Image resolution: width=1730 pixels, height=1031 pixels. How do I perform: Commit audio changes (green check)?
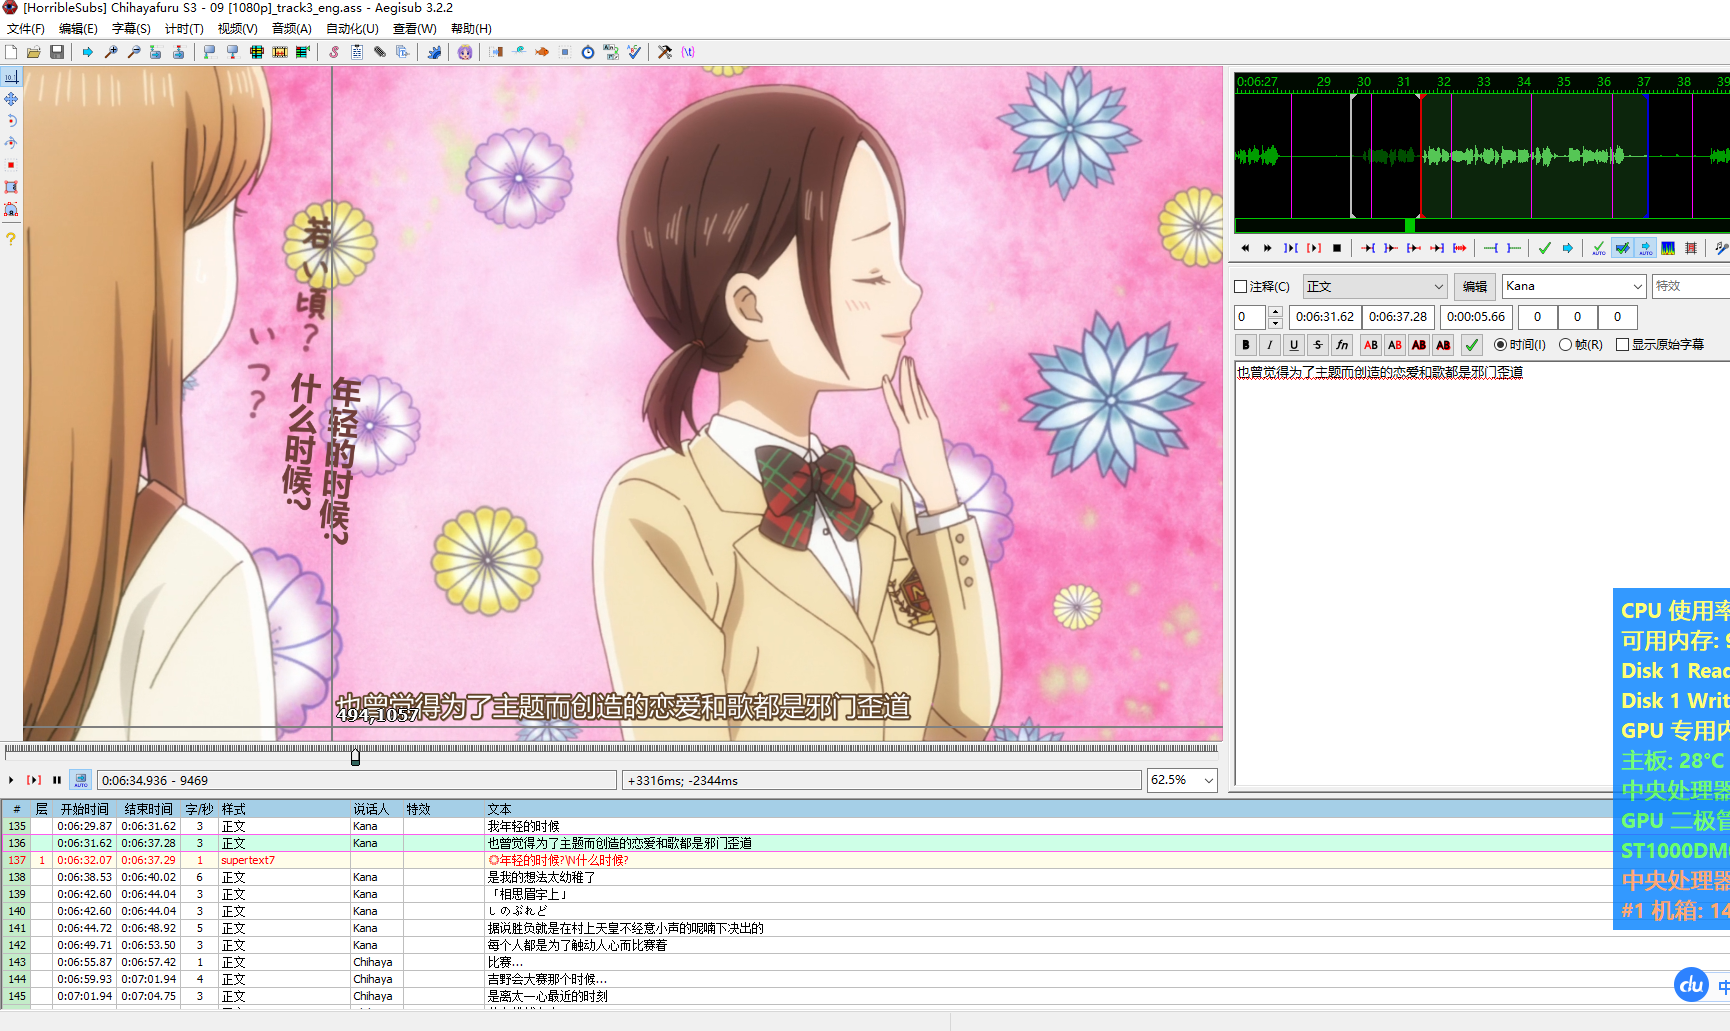coord(1544,248)
